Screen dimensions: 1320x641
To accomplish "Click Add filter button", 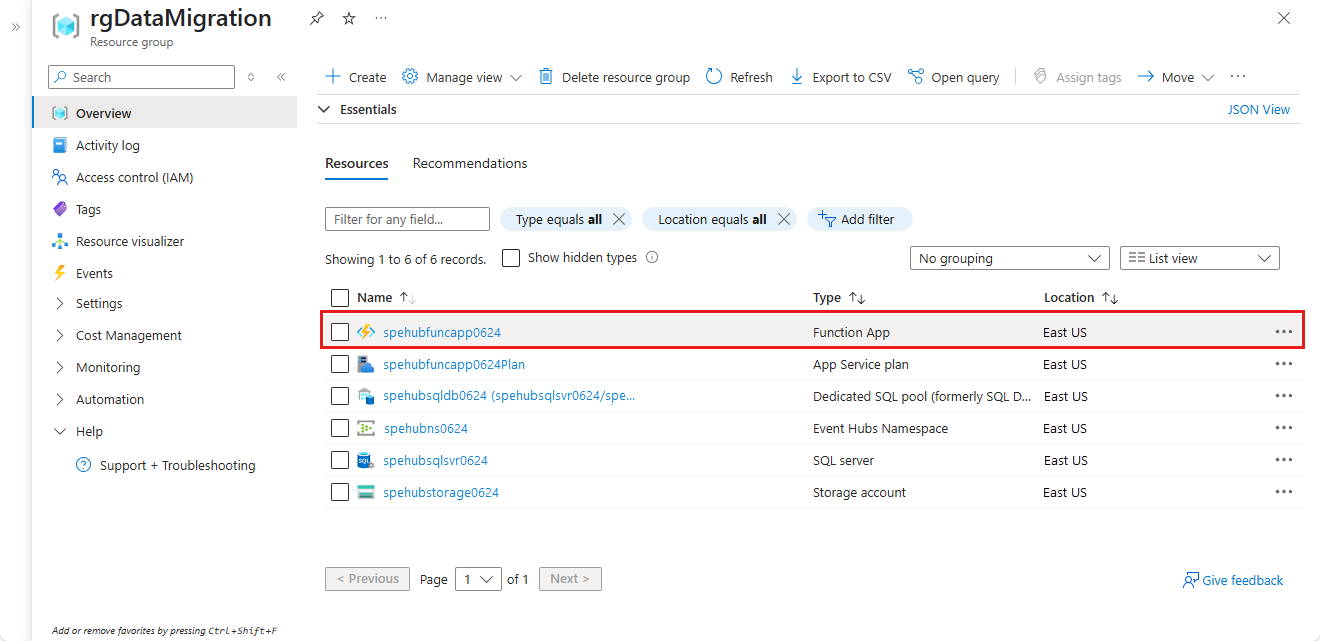I will coord(860,219).
